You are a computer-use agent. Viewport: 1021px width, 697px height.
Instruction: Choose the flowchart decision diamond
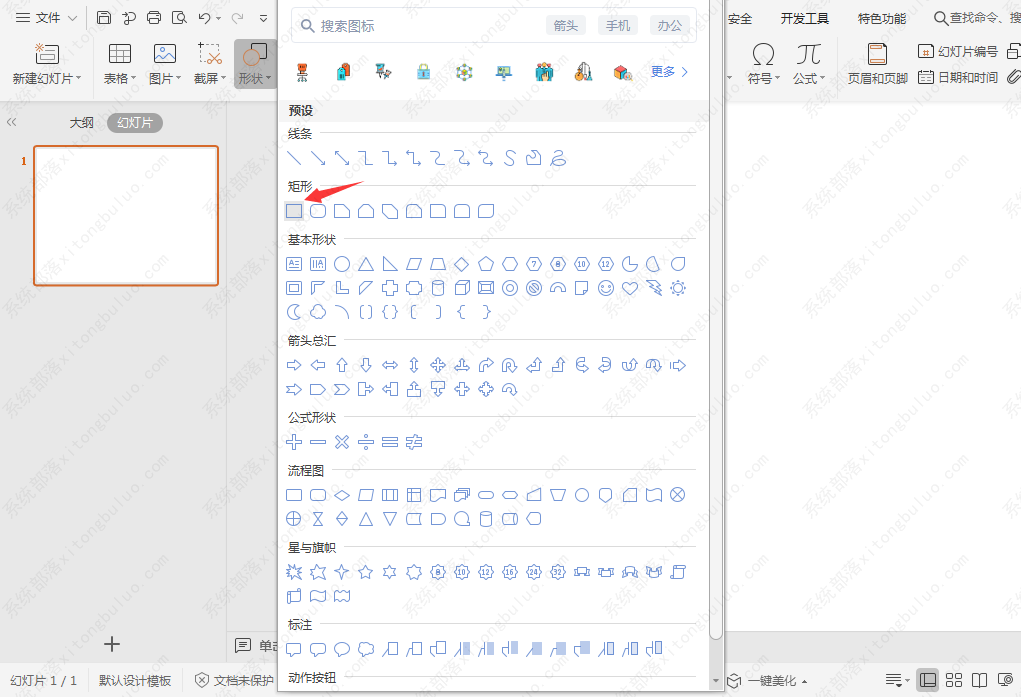tap(342, 495)
